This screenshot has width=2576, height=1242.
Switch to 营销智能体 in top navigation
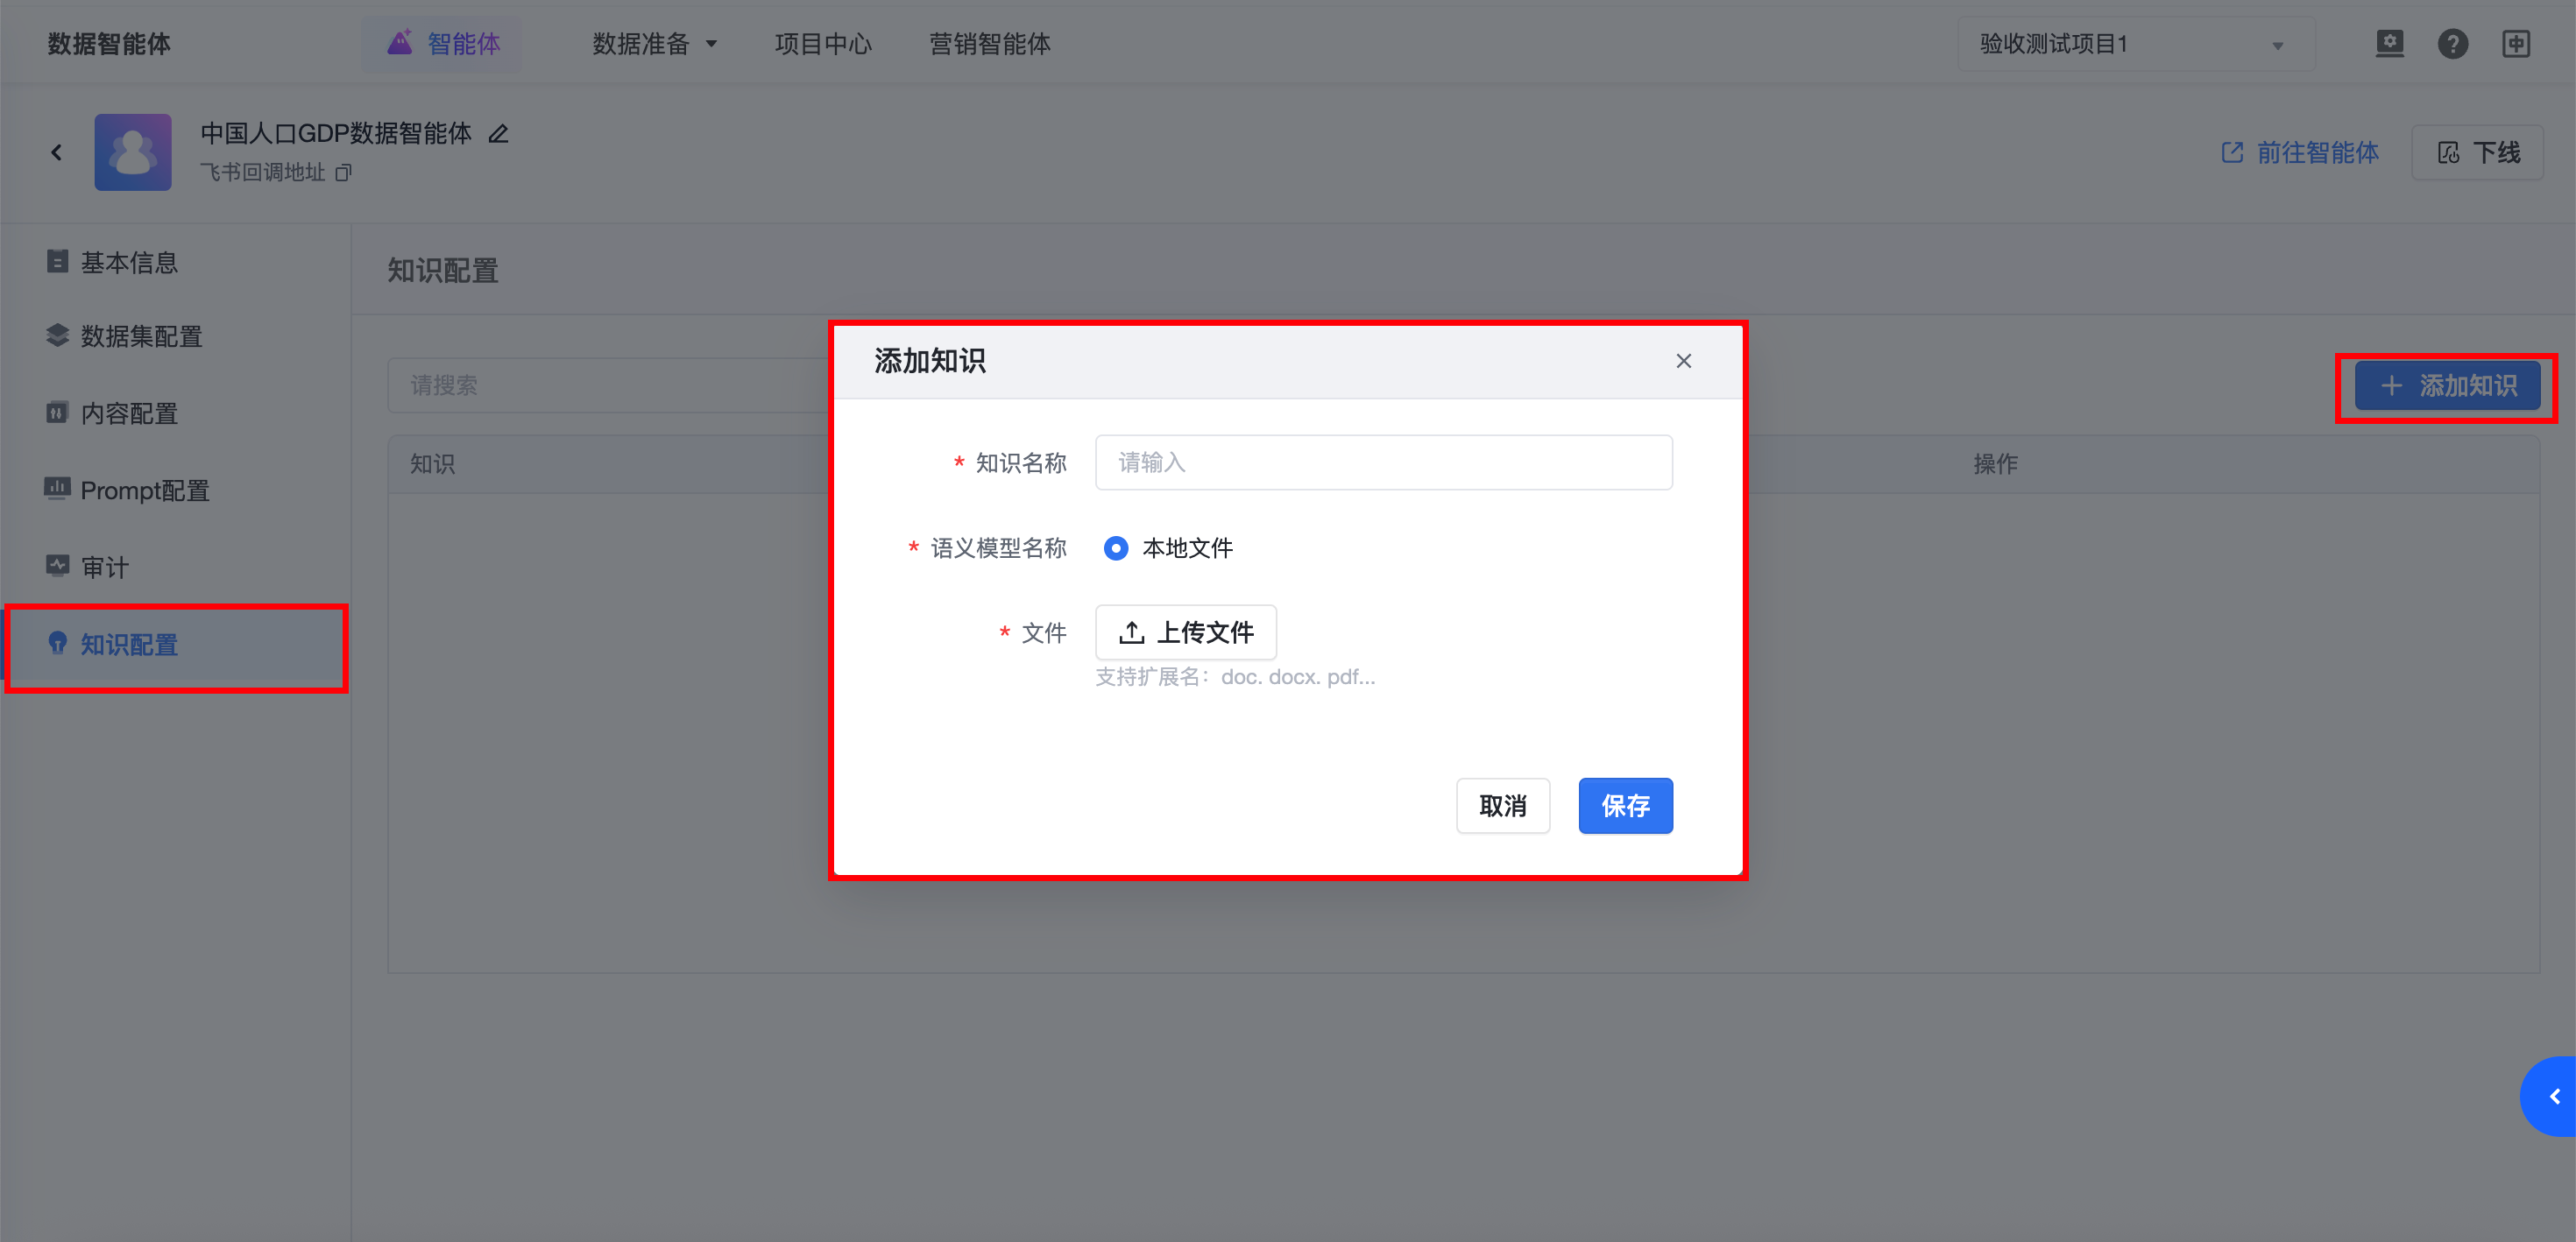click(989, 44)
